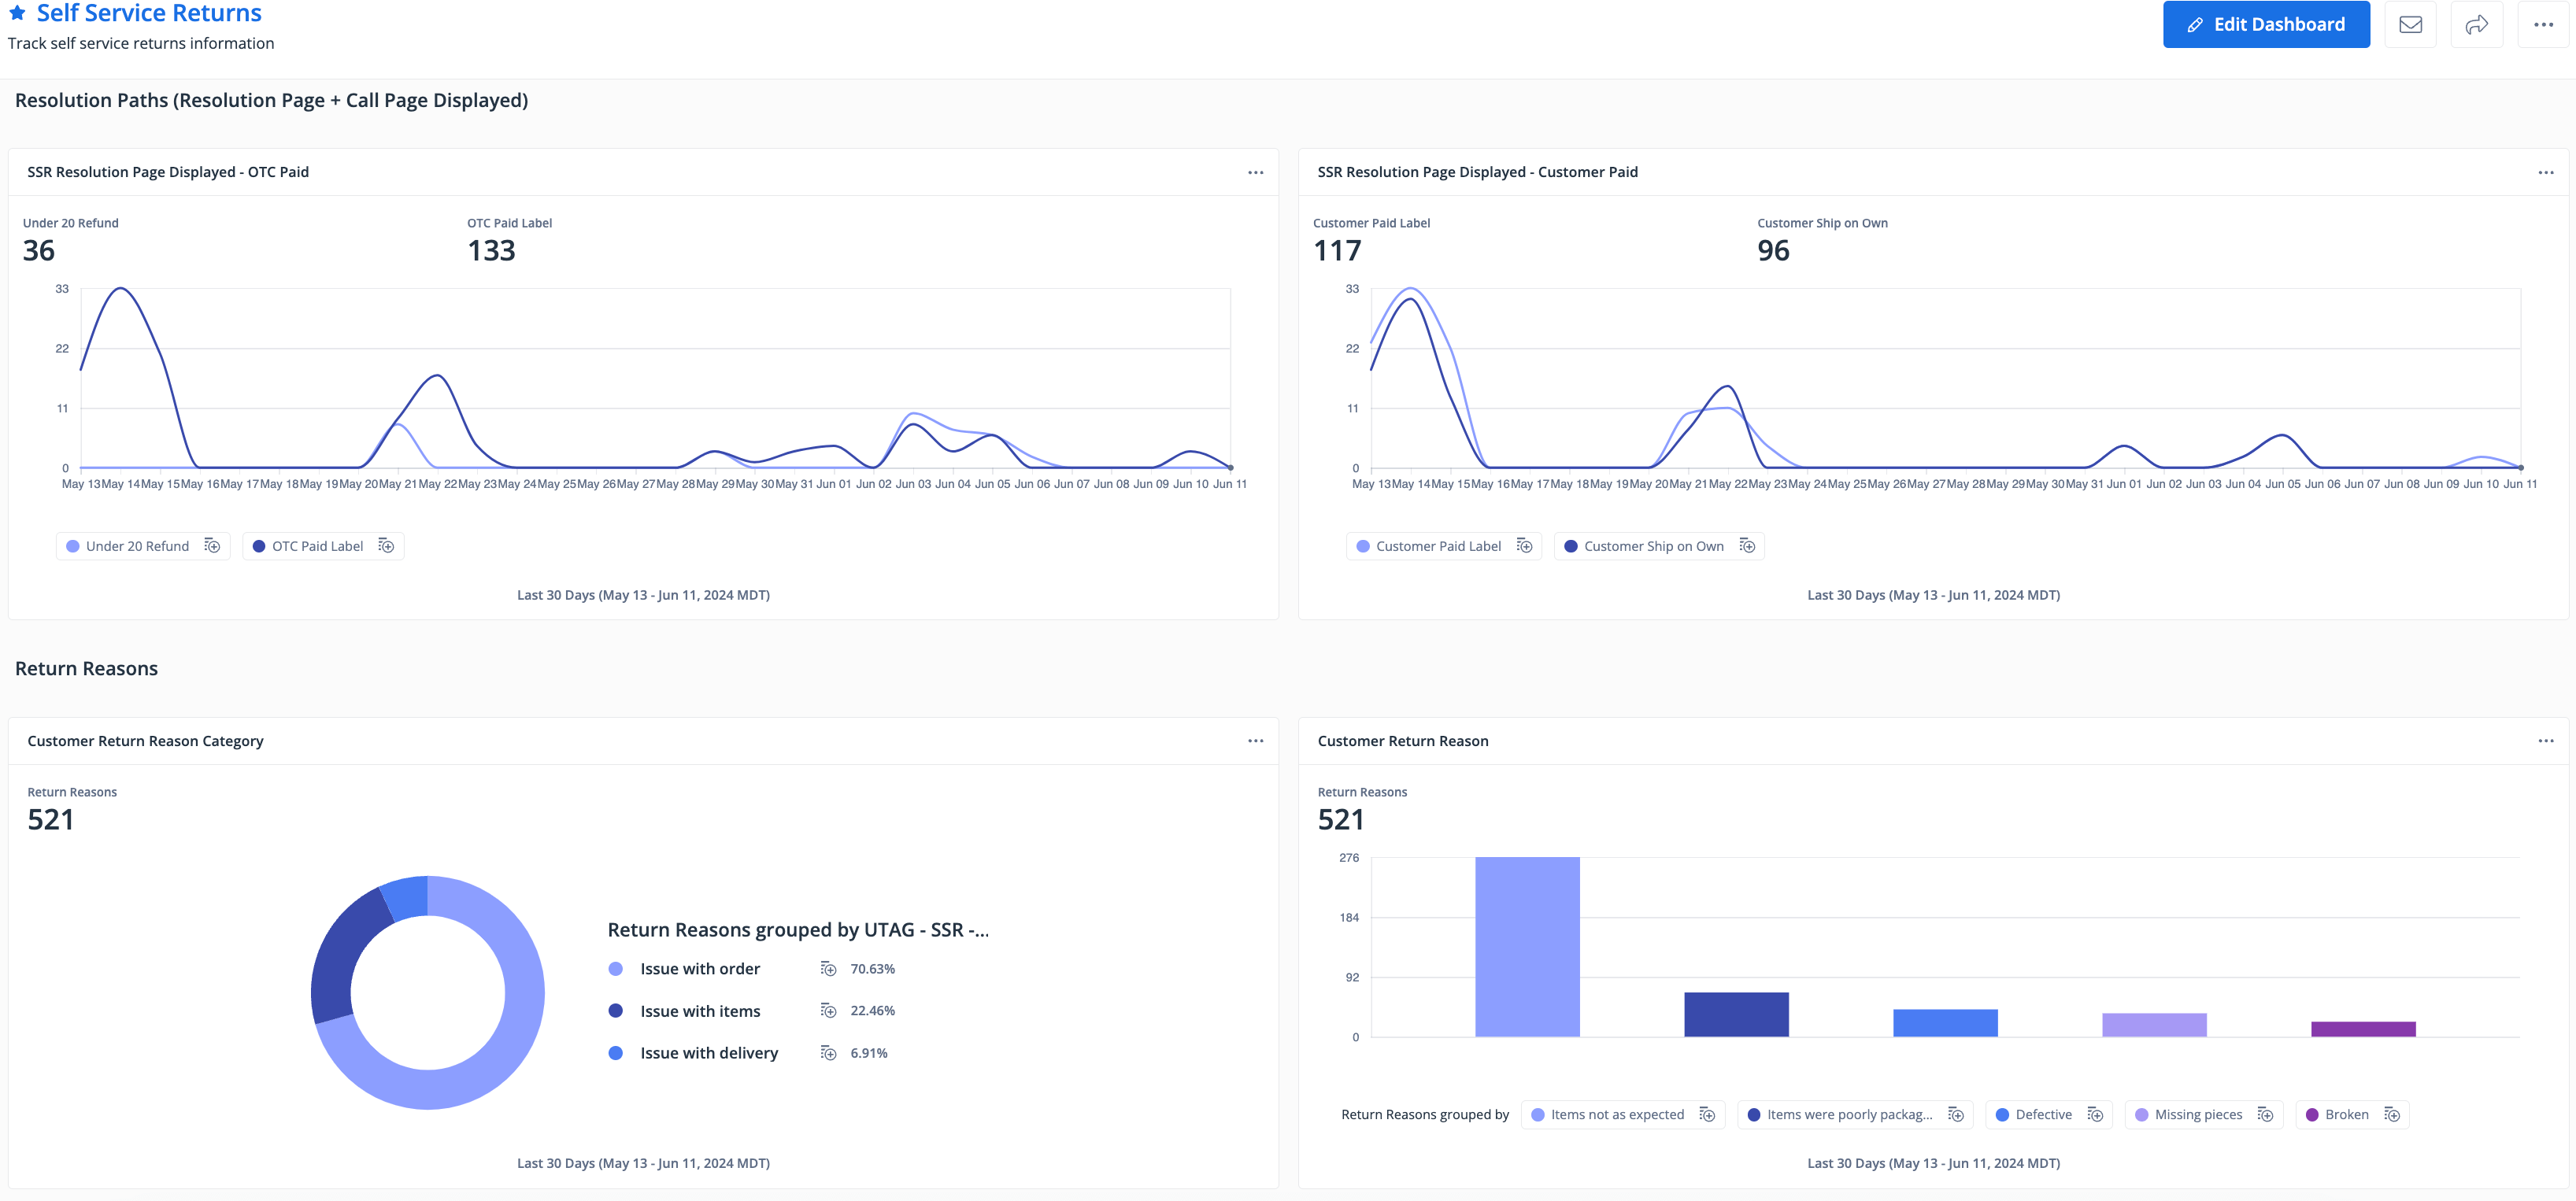Click filter icon next to Defective legend
The height and width of the screenshot is (1201, 2576).
2095,1115
